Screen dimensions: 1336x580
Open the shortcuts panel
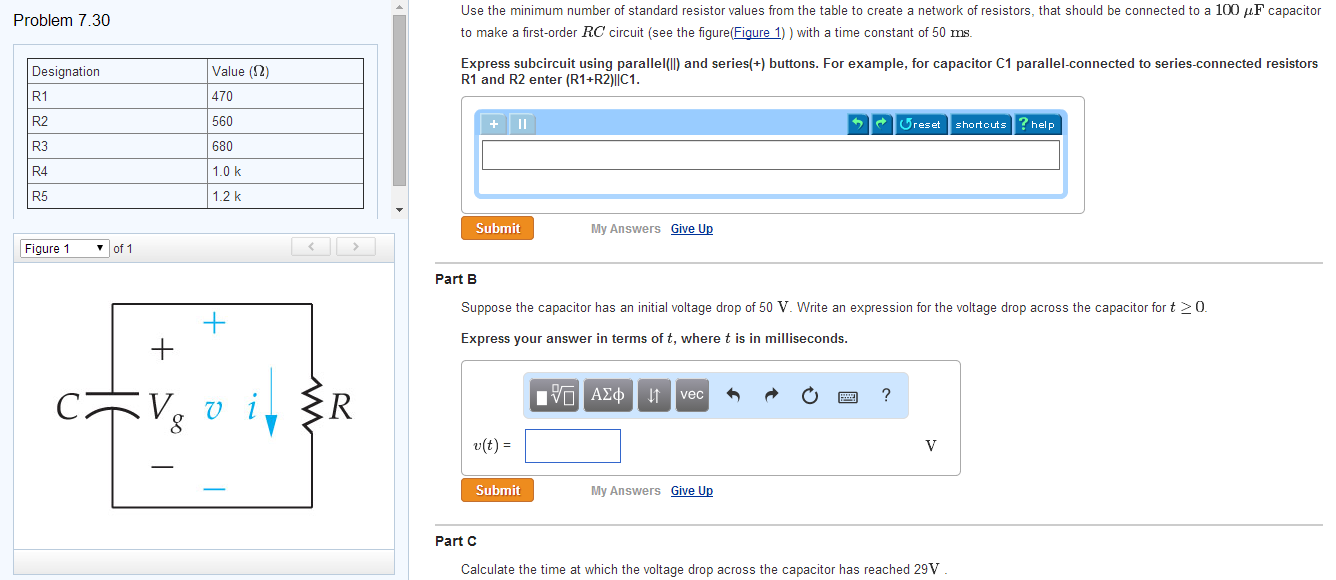980,124
